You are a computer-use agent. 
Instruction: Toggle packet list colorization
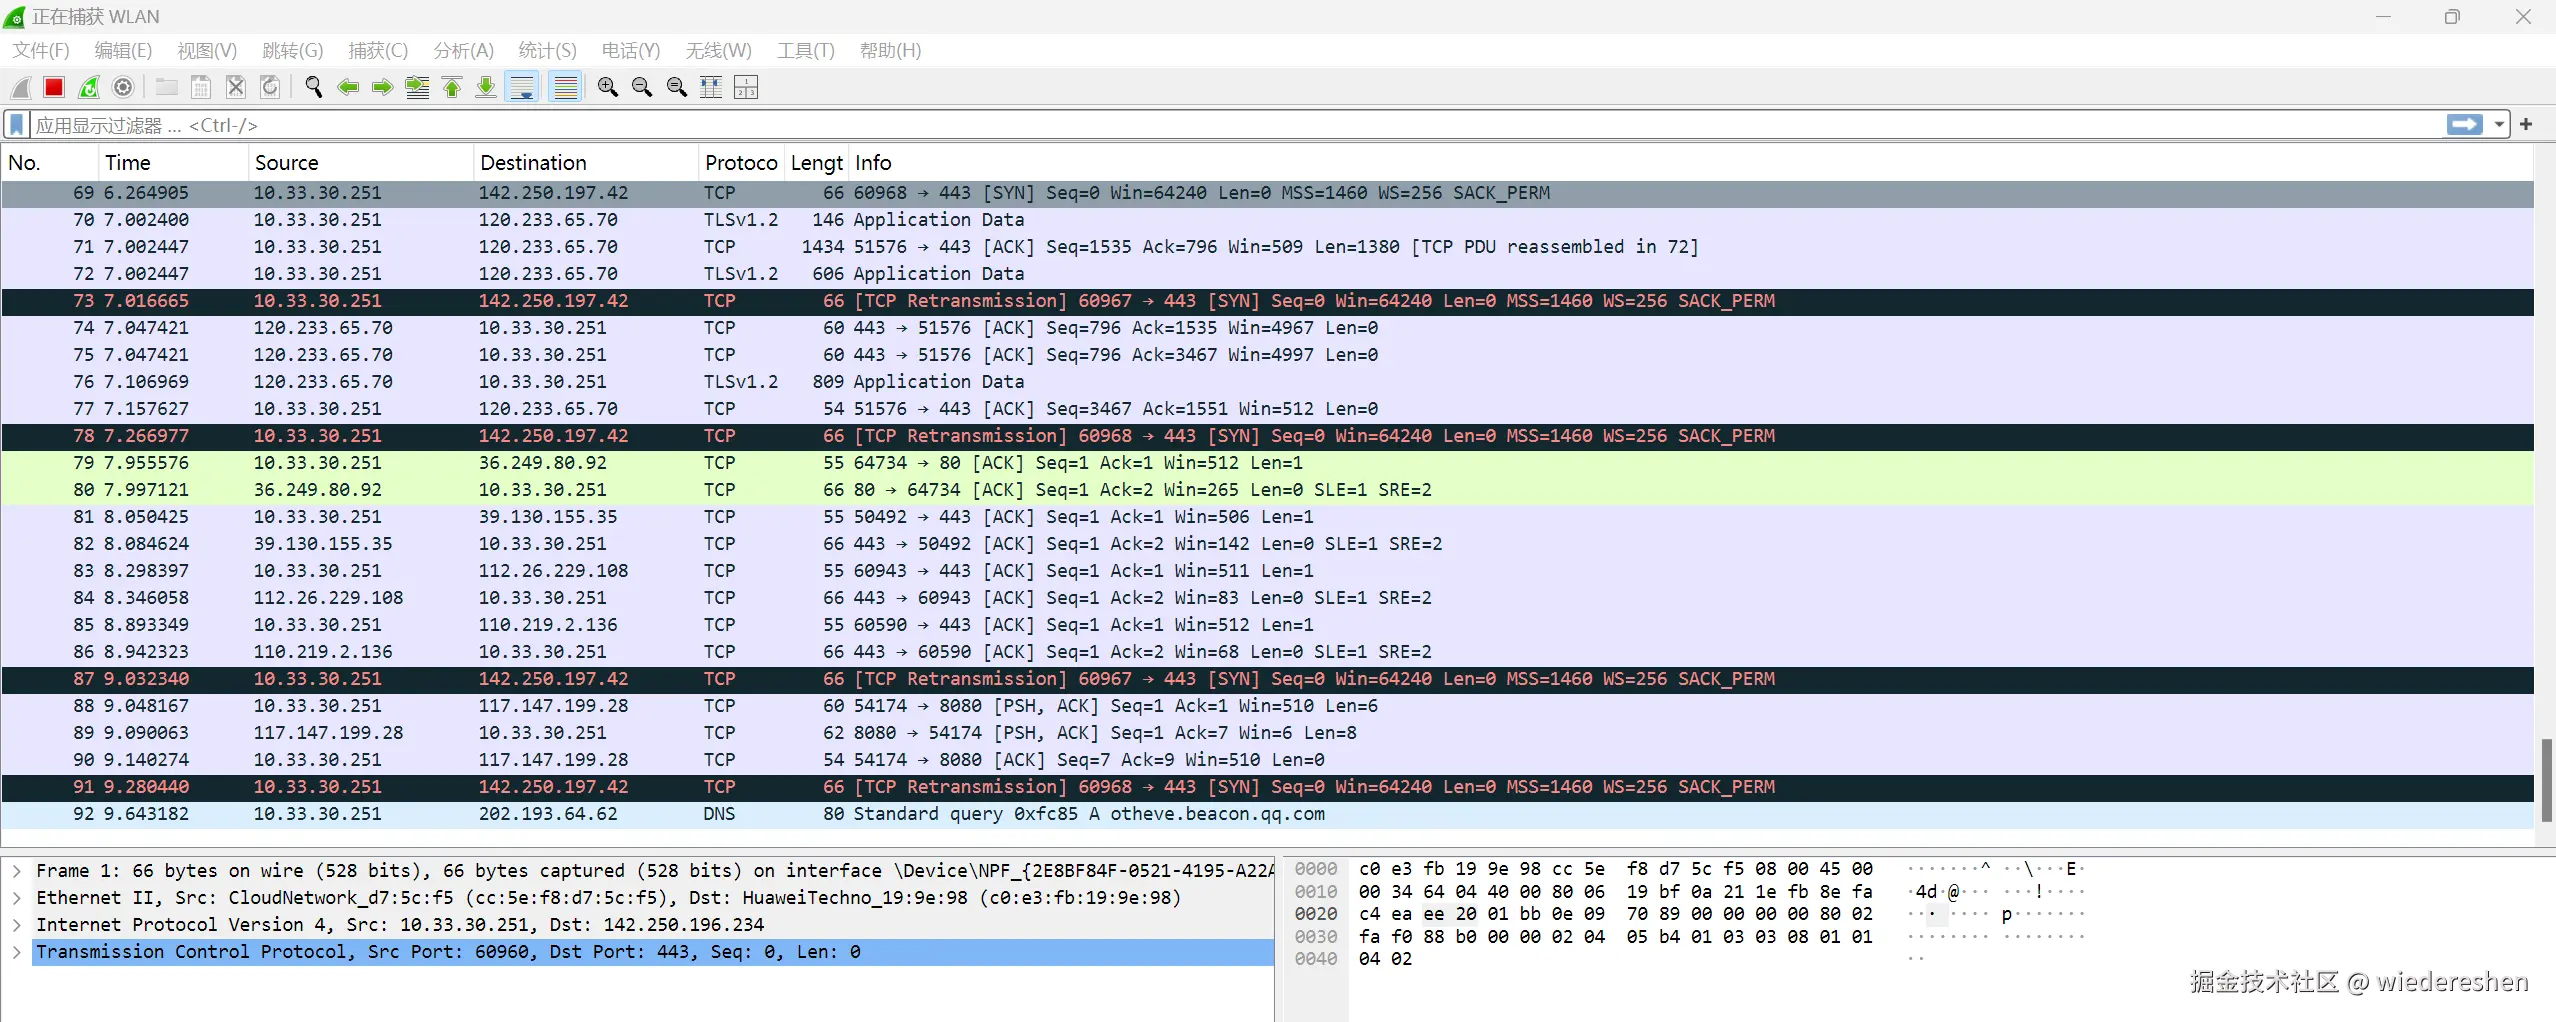[x=566, y=88]
